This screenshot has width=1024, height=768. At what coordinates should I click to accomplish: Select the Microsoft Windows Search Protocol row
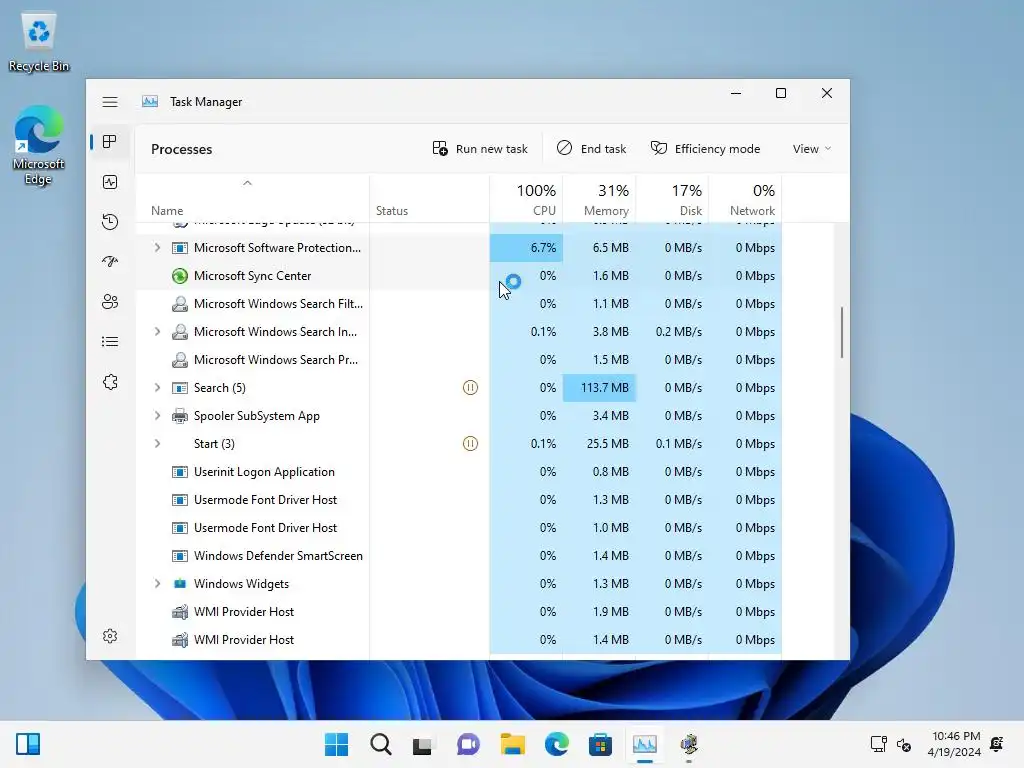pyautogui.click(x=458, y=360)
